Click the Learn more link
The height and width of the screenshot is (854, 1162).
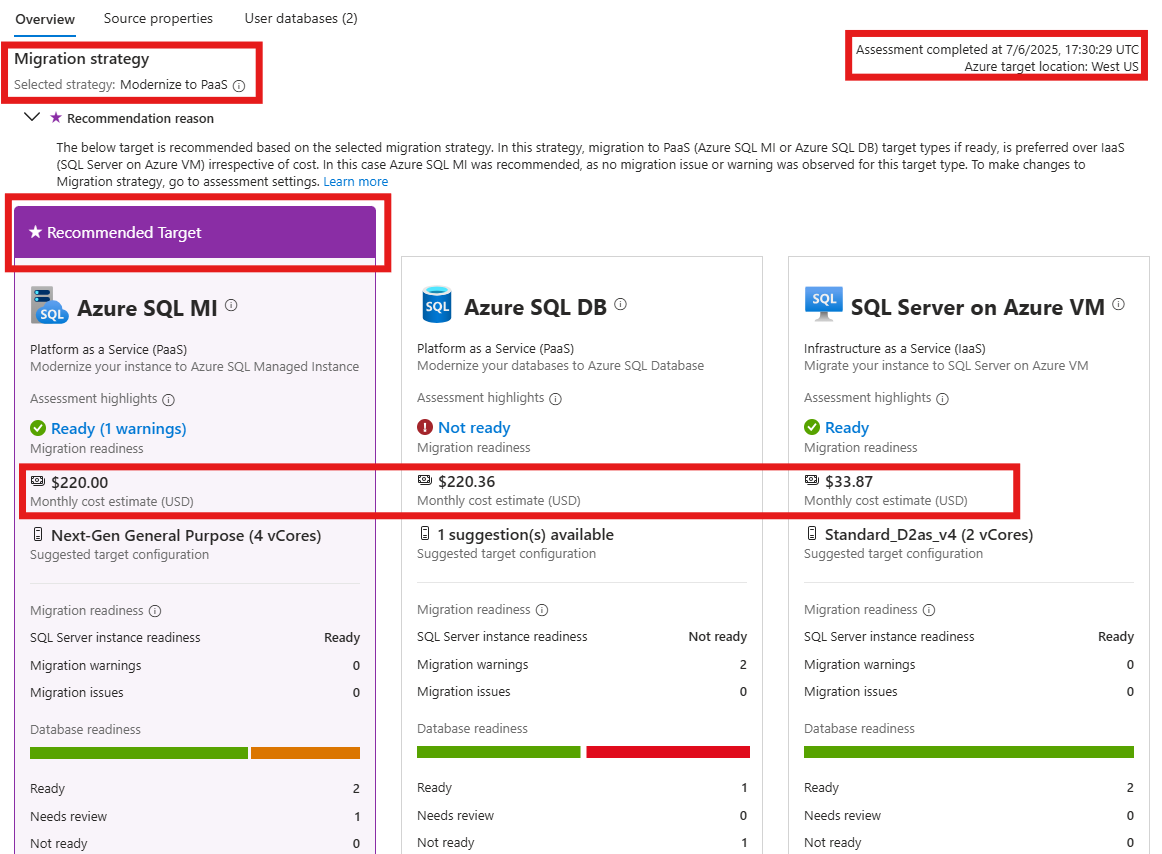click(x=356, y=181)
